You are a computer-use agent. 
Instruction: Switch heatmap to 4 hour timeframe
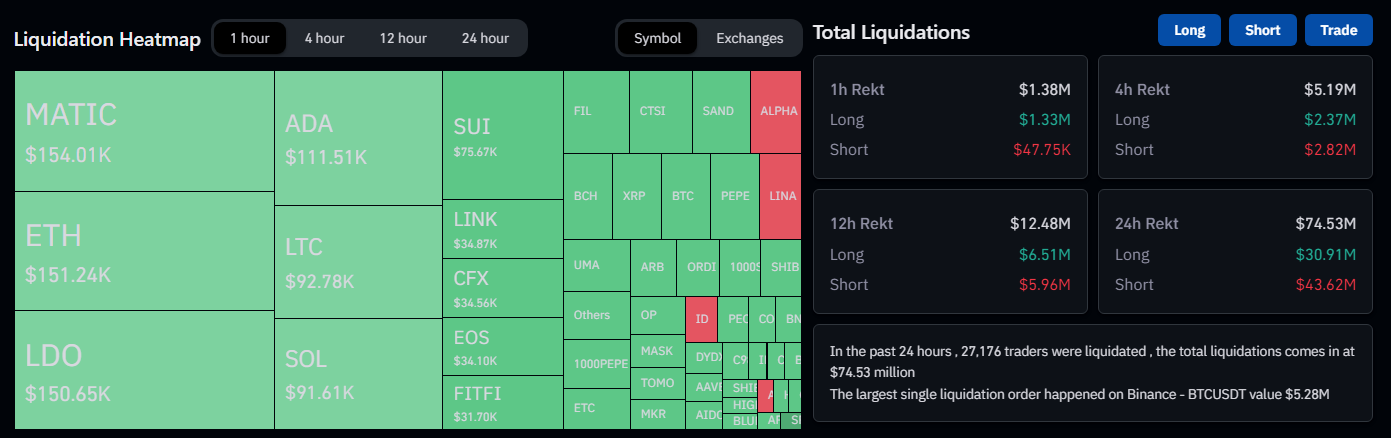(x=324, y=39)
